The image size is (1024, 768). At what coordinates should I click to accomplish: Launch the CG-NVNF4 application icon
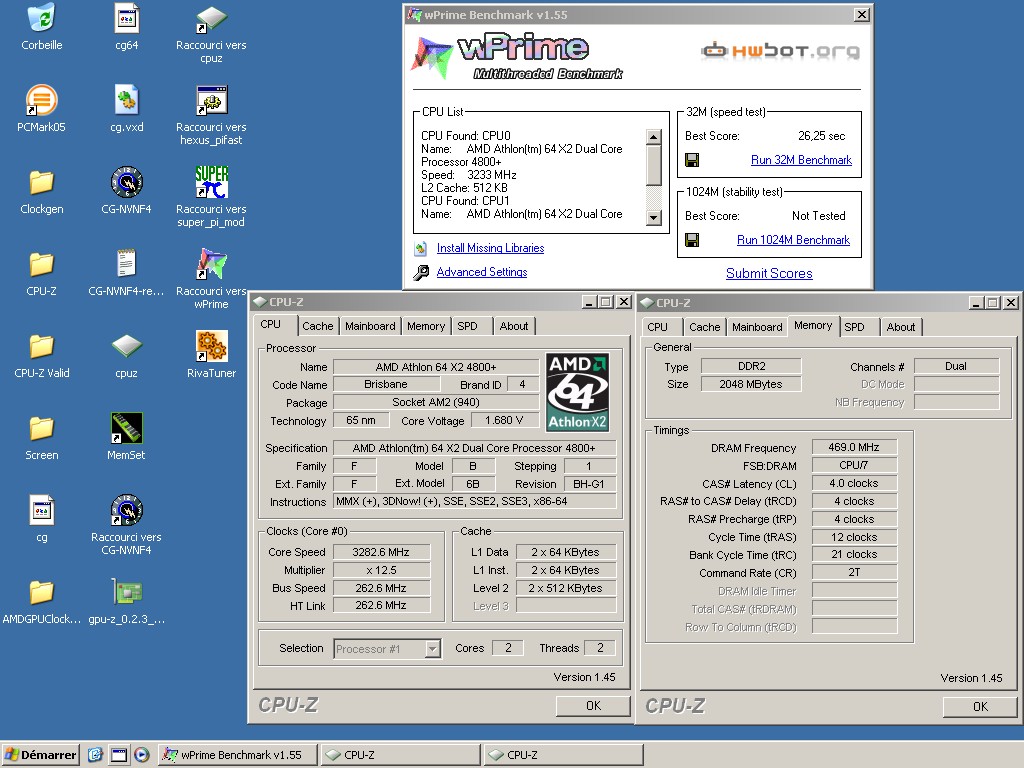(126, 183)
